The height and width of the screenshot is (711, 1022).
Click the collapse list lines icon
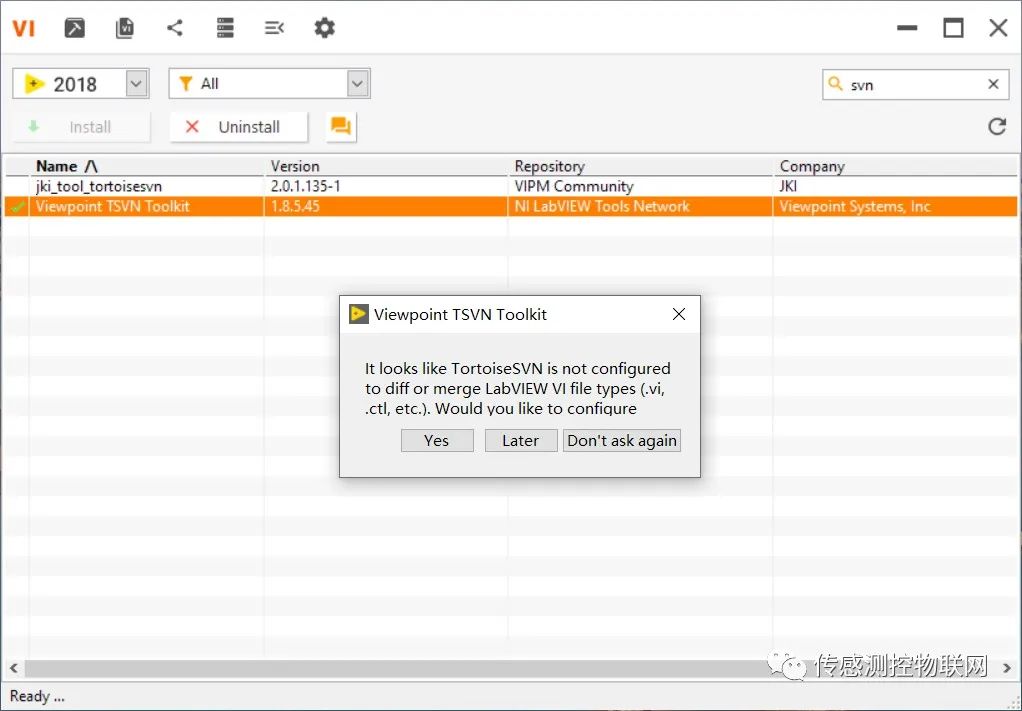pyautogui.click(x=274, y=28)
